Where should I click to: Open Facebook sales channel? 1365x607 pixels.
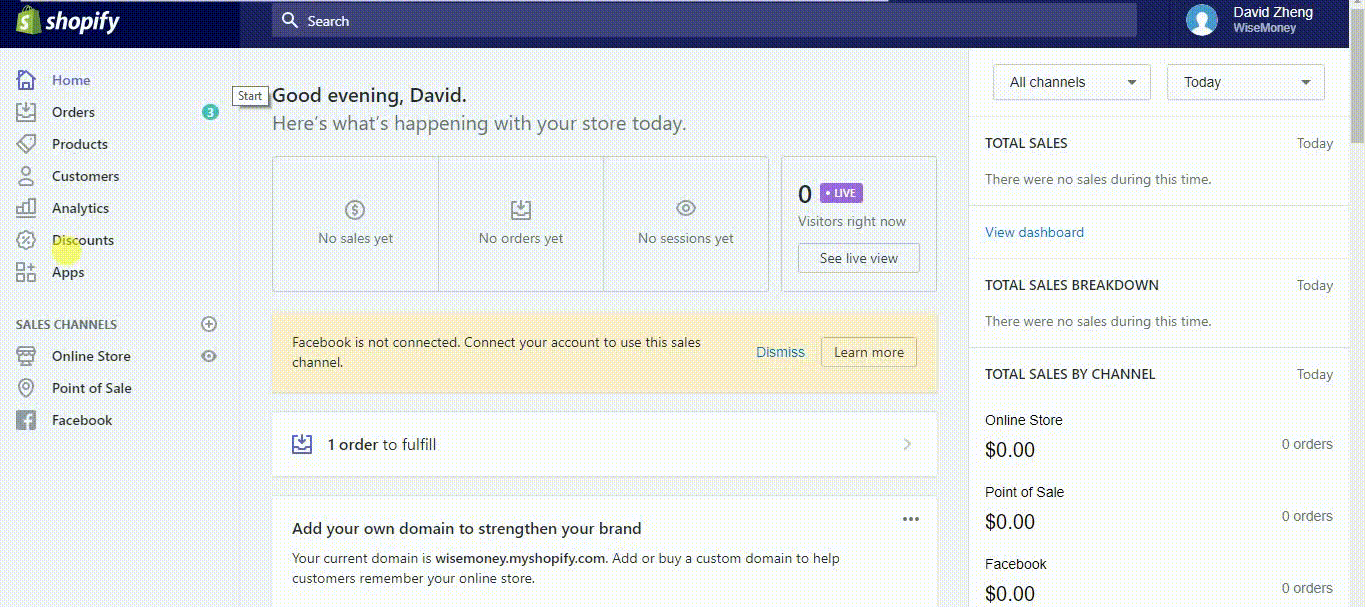[82, 420]
